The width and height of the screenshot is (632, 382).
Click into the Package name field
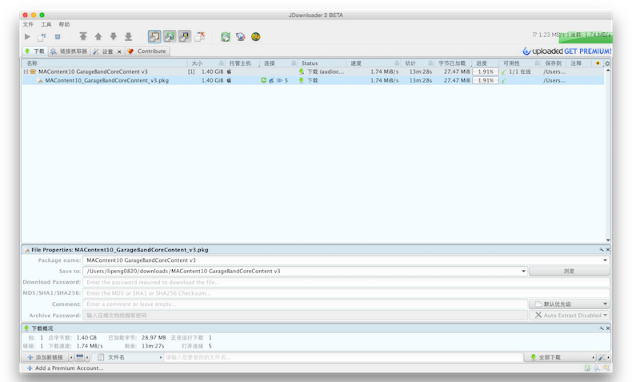(x=343, y=260)
